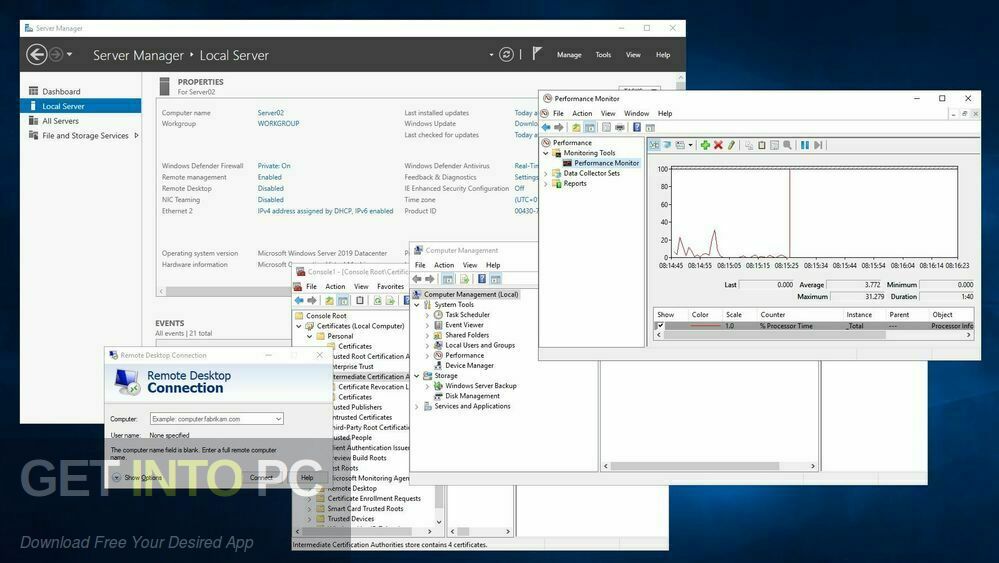Open the Tools menu in Server Manager
Screen dimensions: 999x563
(603, 55)
